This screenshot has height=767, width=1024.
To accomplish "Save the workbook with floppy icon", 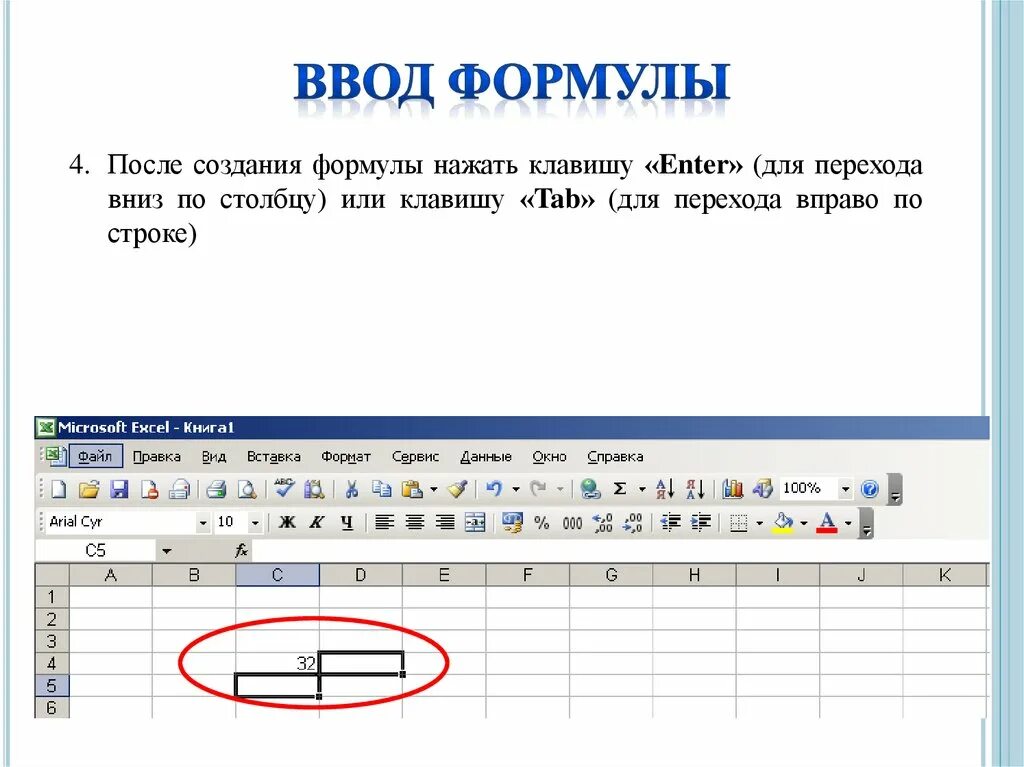I will click(119, 489).
